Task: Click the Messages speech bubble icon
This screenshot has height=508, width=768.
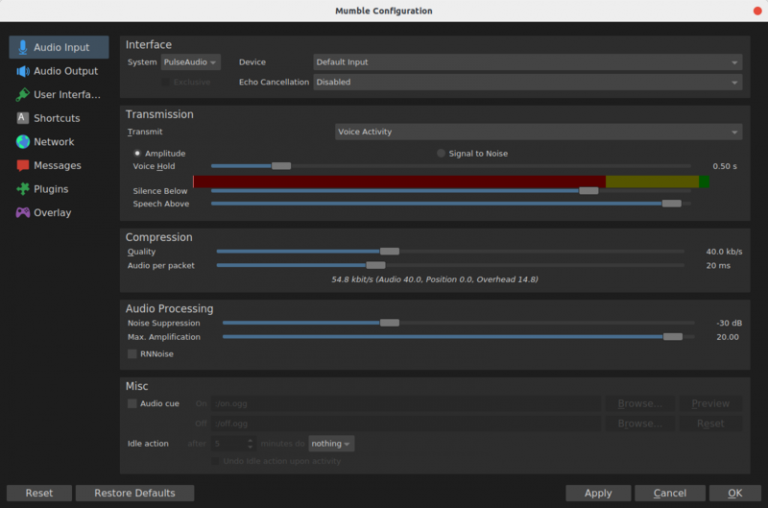Action: [23, 165]
